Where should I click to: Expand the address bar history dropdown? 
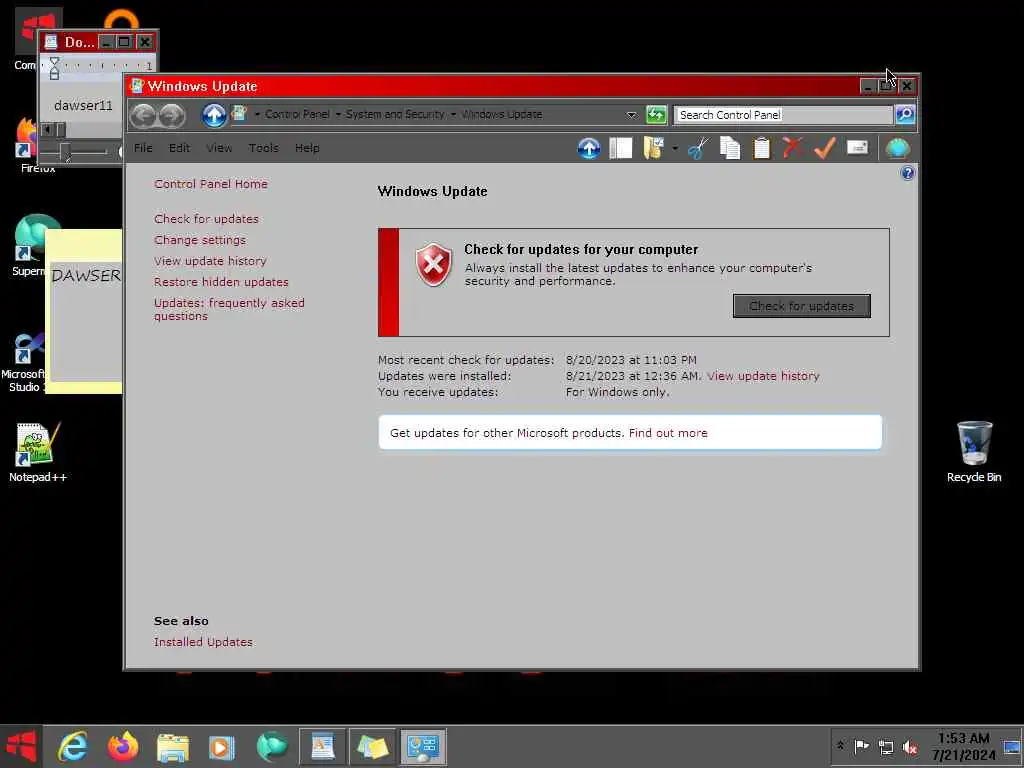(631, 115)
